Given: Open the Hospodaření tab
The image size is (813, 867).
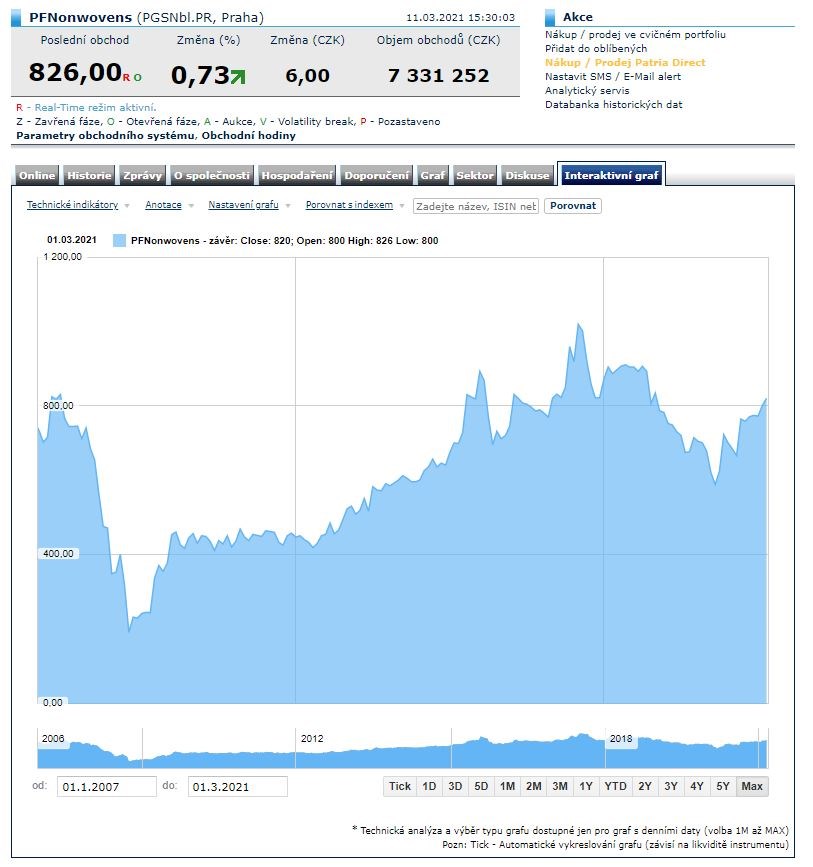Looking at the screenshot, I should 297,175.
